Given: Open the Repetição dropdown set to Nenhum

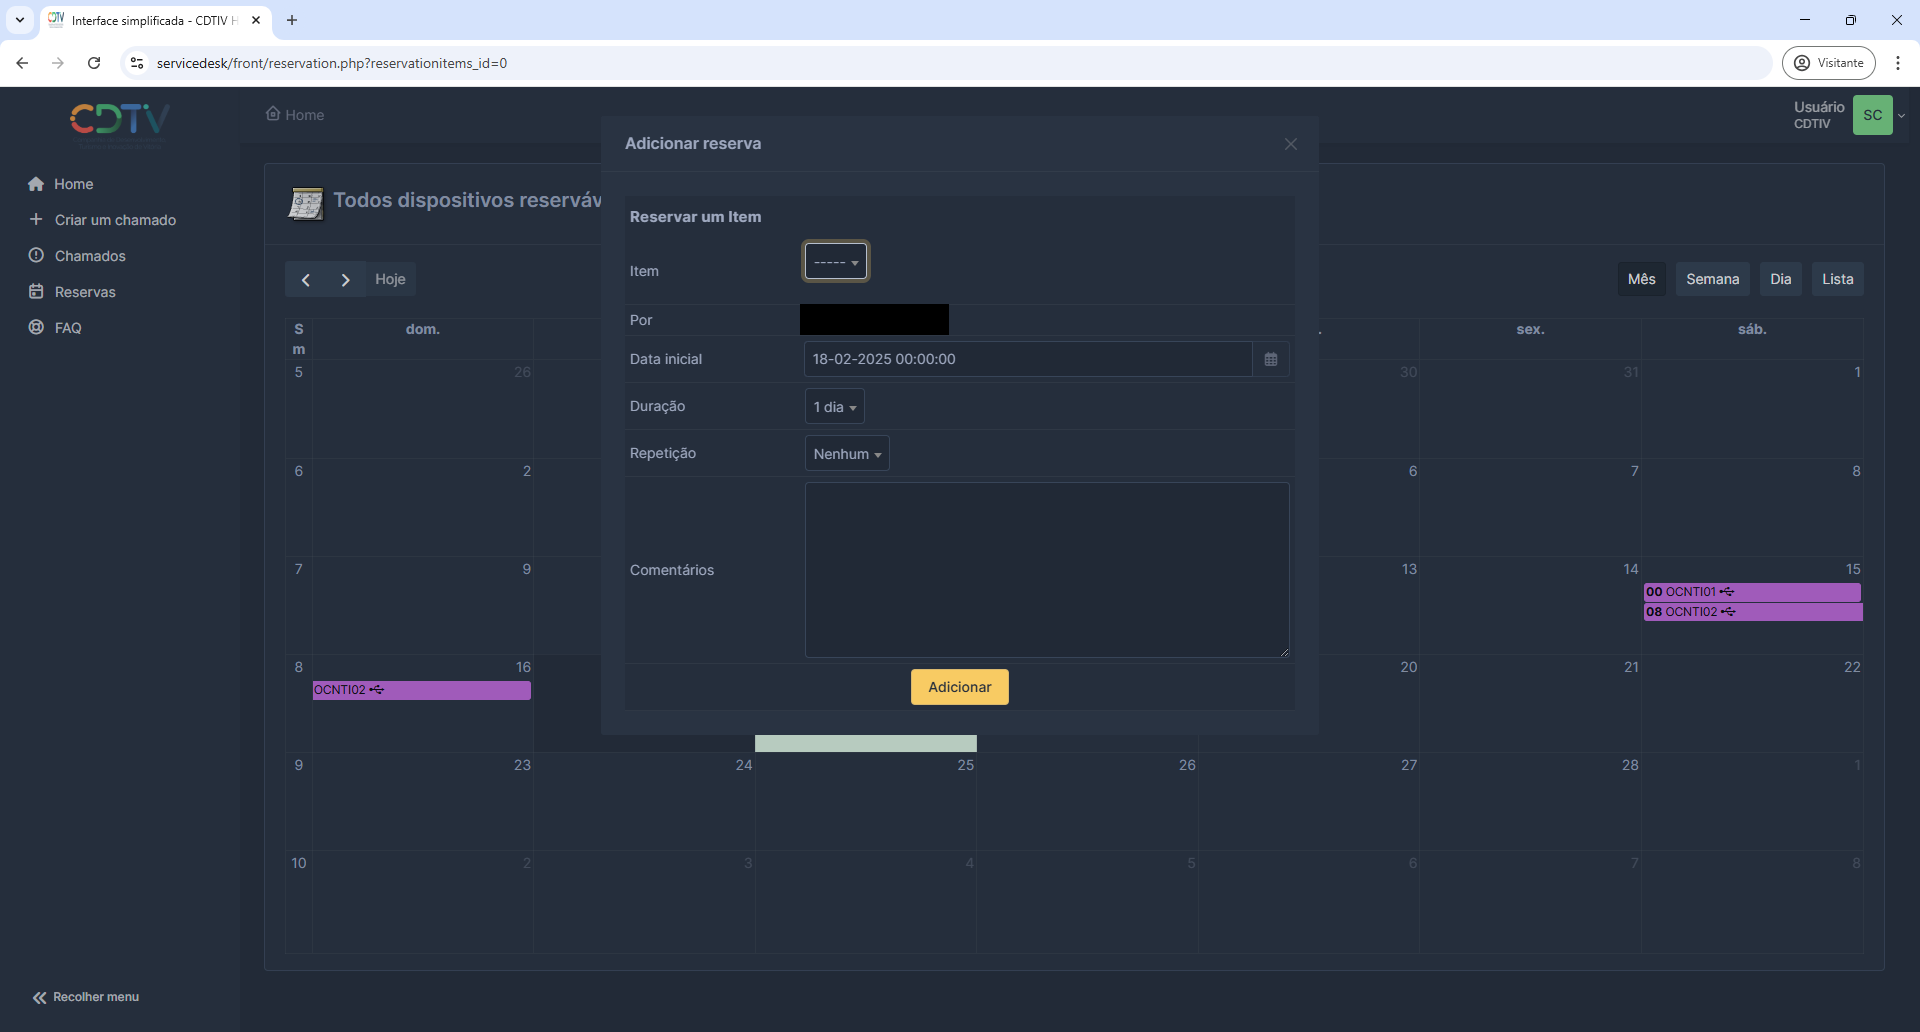Looking at the screenshot, I should click(847, 454).
